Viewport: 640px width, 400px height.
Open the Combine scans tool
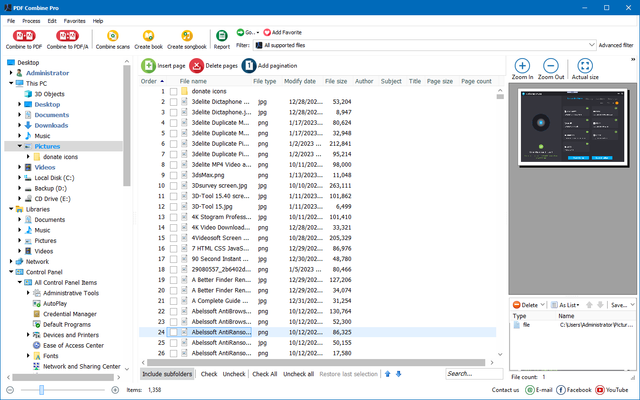click(x=111, y=33)
